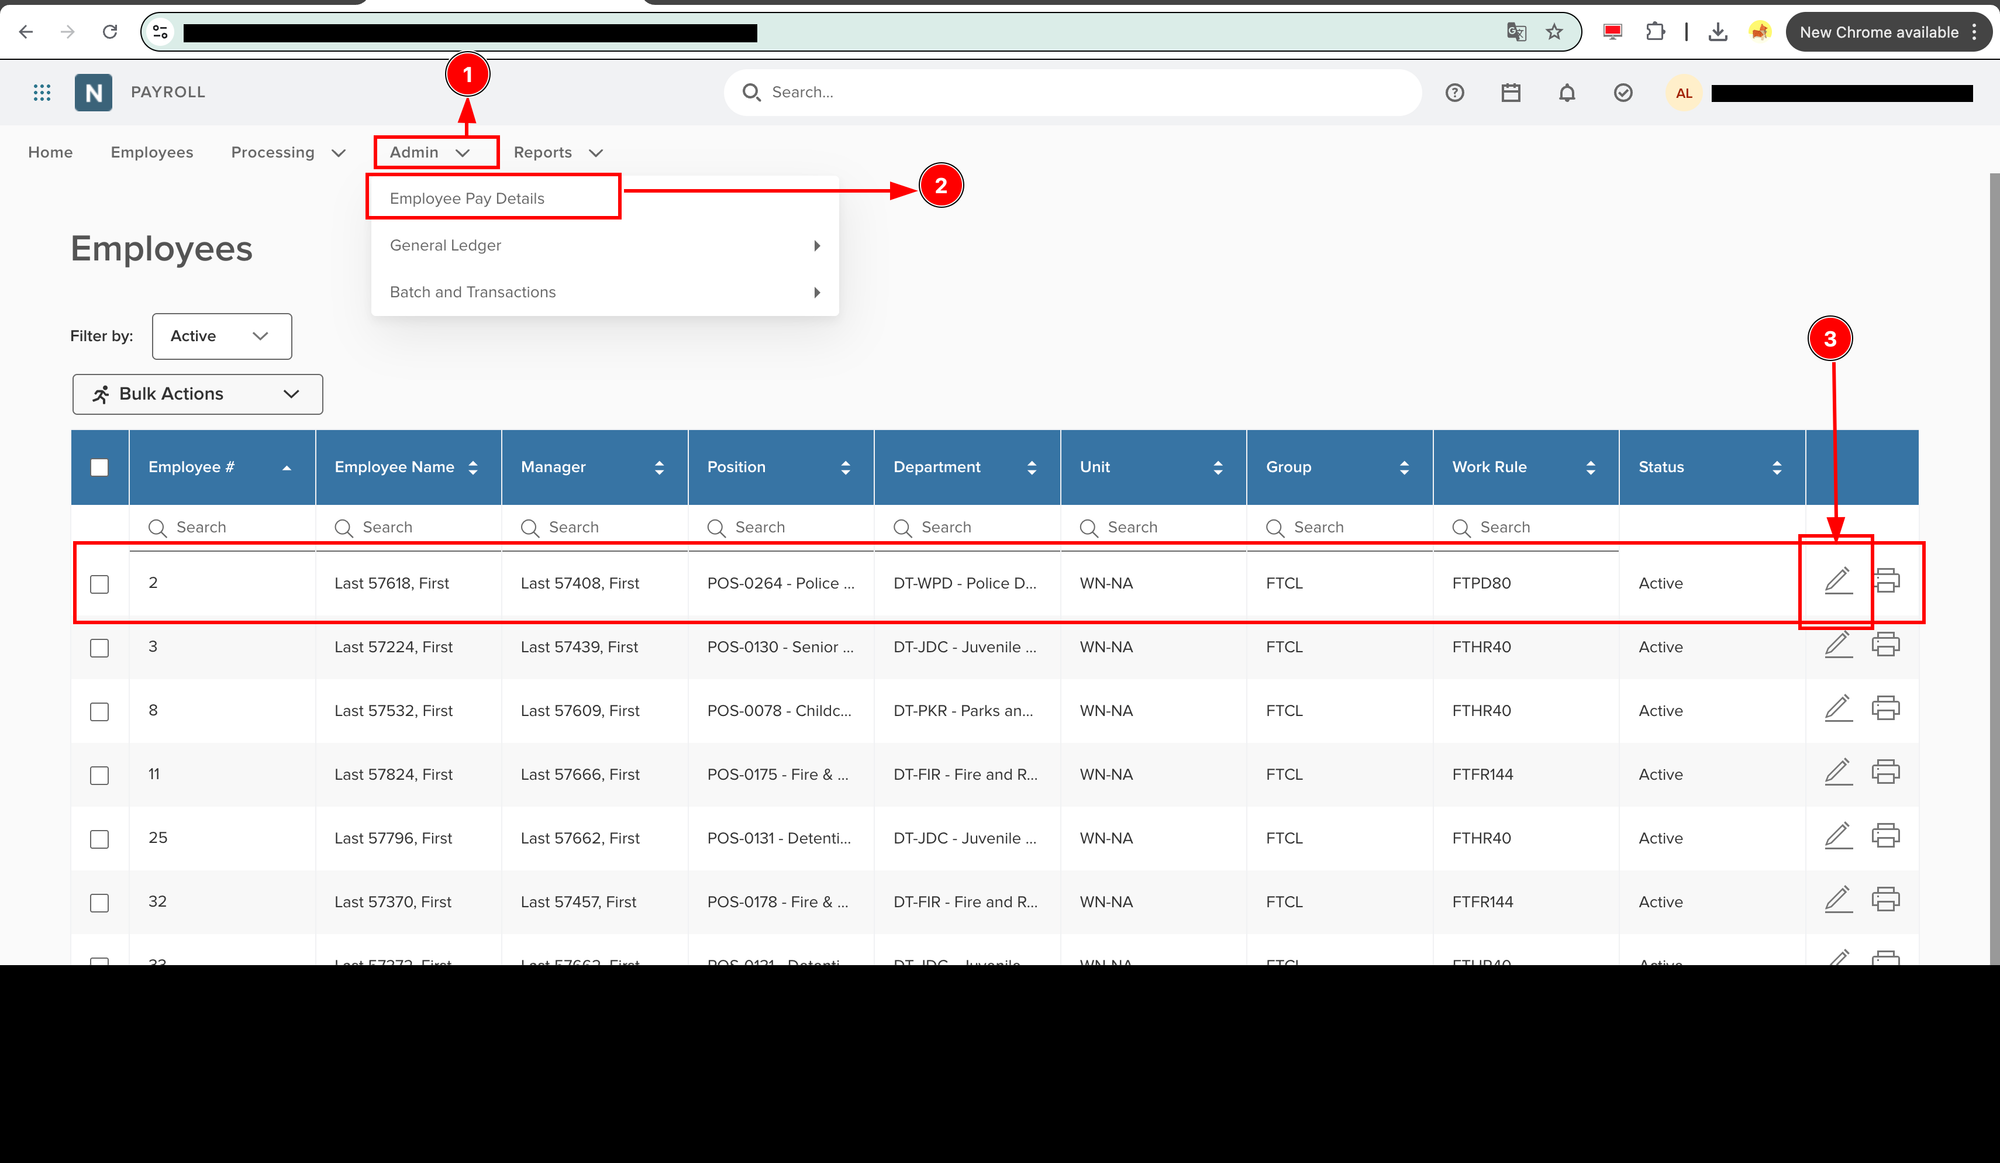Image resolution: width=2000 pixels, height=1163 pixels.
Task: Go to the Home tab
Action: pos(50,152)
